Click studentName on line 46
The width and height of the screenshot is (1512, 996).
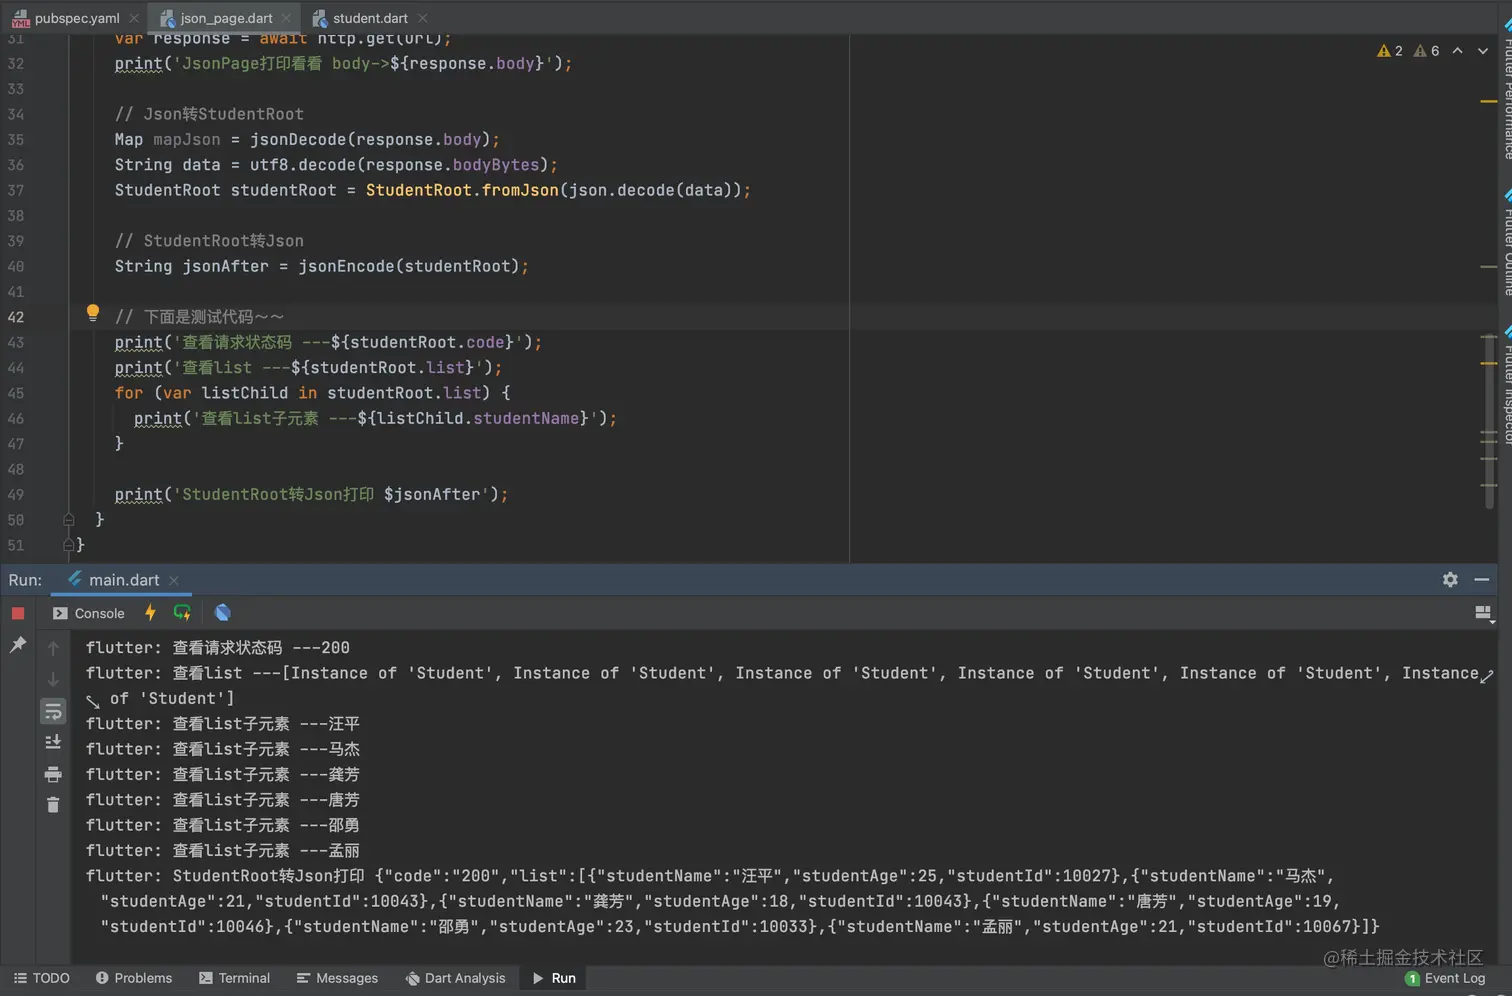pyautogui.click(x=526, y=418)
